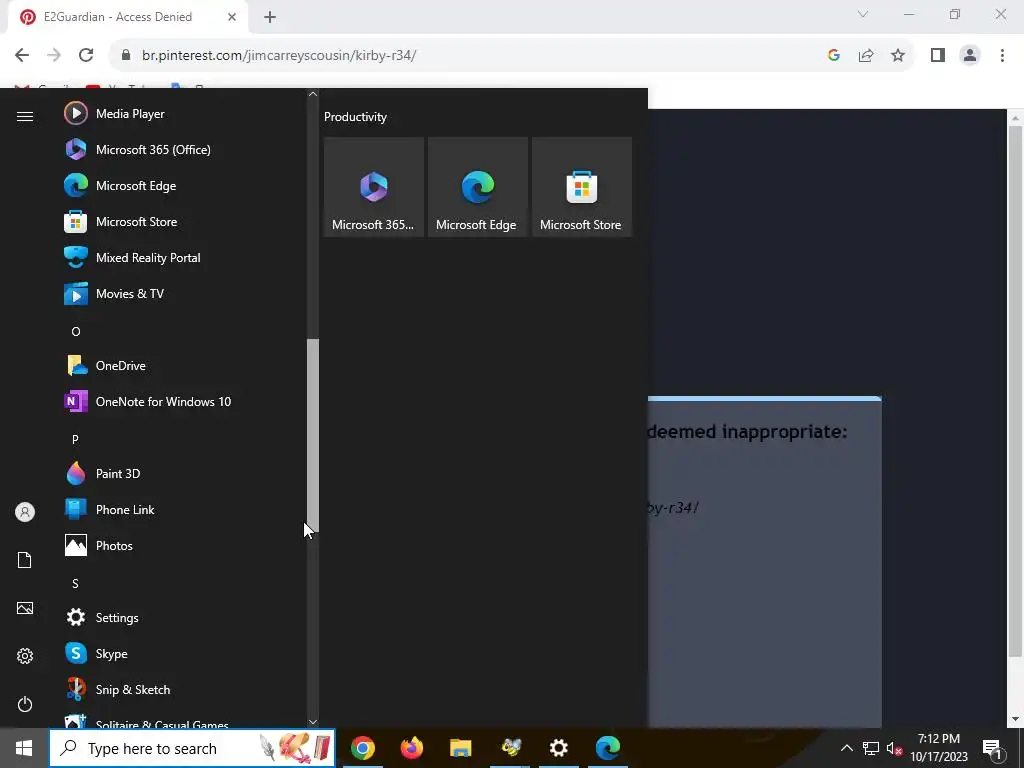Click the Productivity group heading
Image resolution: width=1024 pixels, height=768 pixels.
tap(355, 117)
